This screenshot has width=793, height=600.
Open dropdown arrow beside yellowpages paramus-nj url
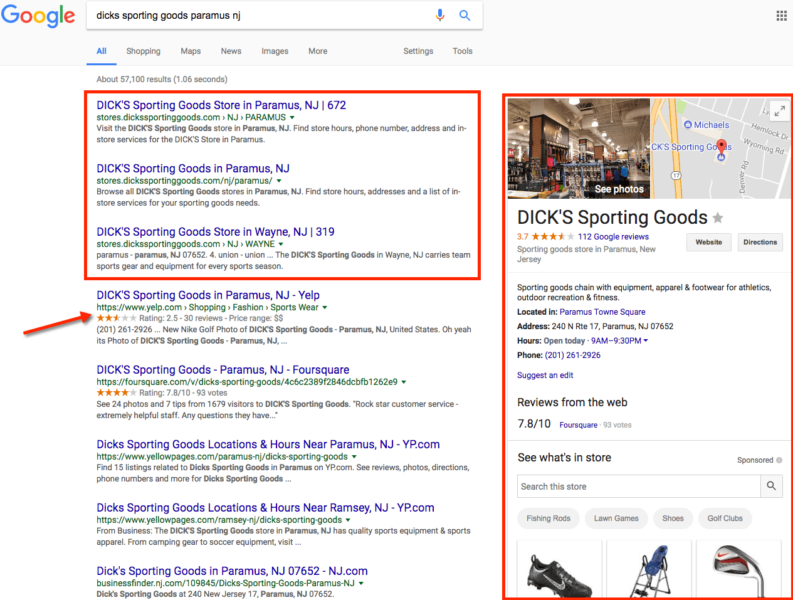pyautogui.click(x=354, y=456)
